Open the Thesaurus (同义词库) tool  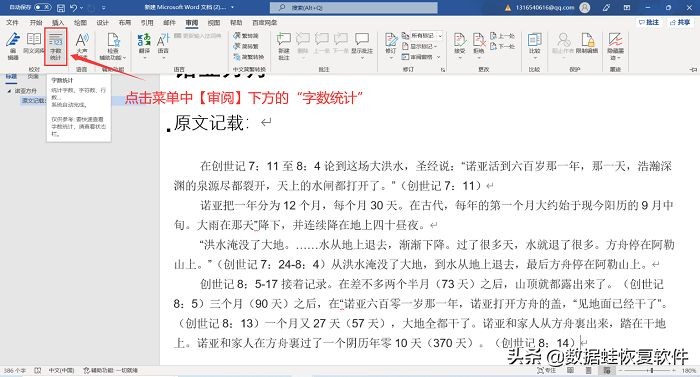(34, 43)
